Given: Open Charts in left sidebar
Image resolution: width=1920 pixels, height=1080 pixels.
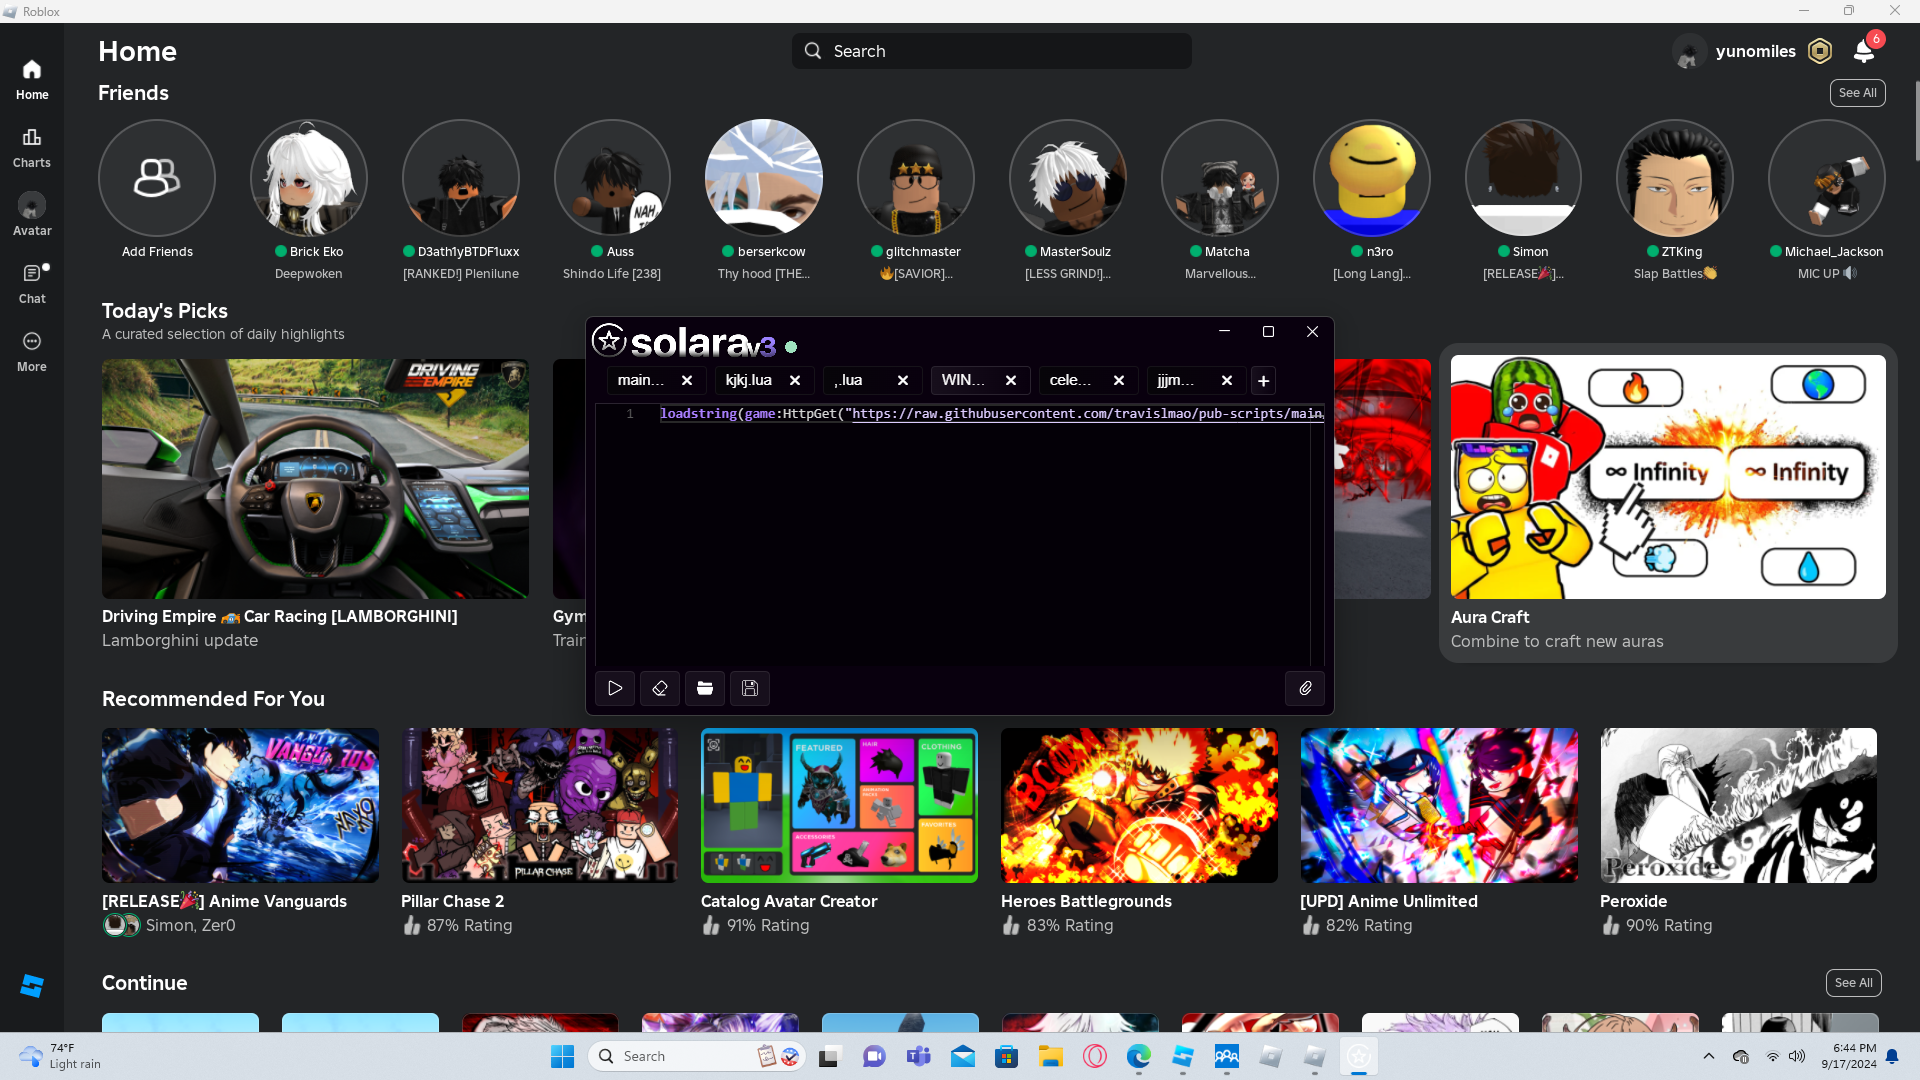Looking at the screenshot, I should 32,147.
